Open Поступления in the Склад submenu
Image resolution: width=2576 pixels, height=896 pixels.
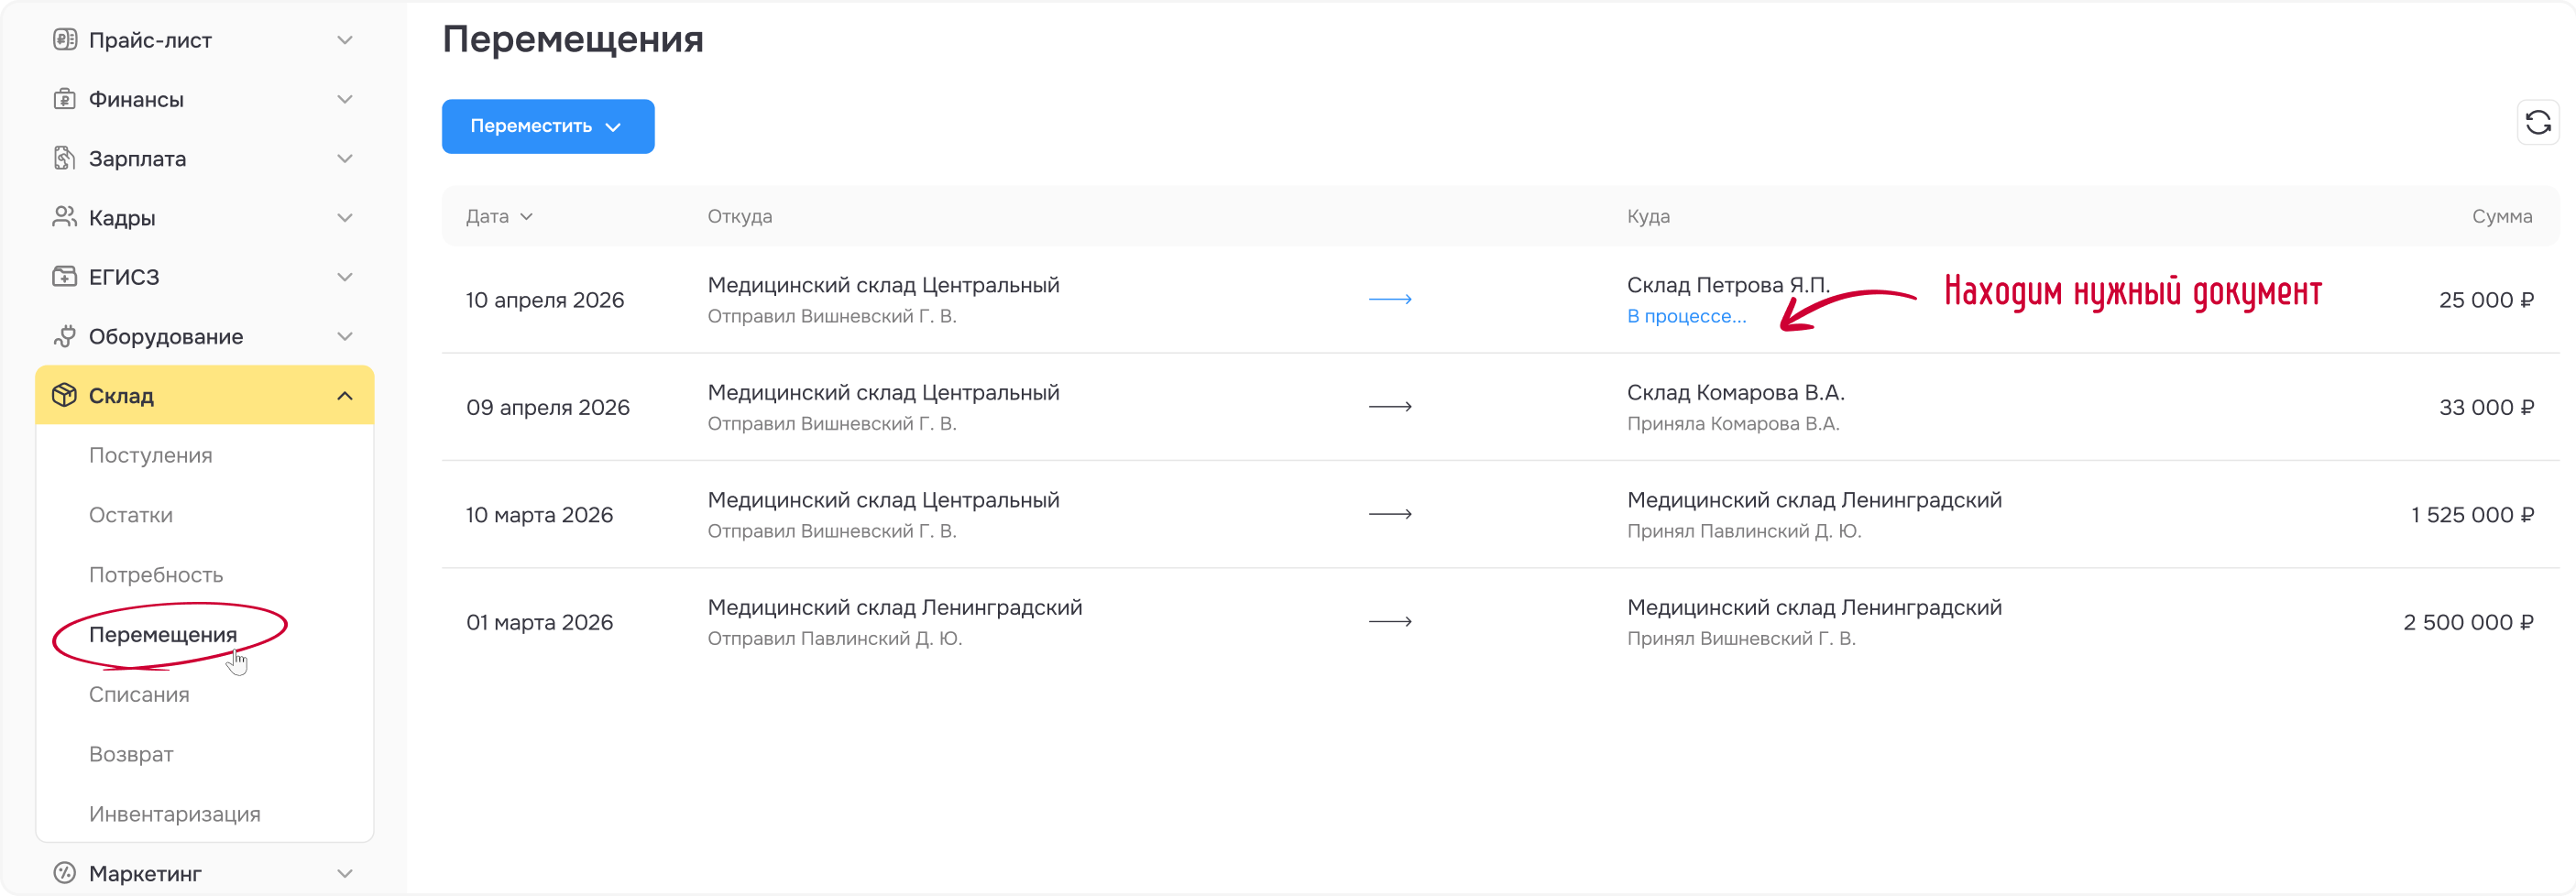pyautogui.click(x=151, y=455)
